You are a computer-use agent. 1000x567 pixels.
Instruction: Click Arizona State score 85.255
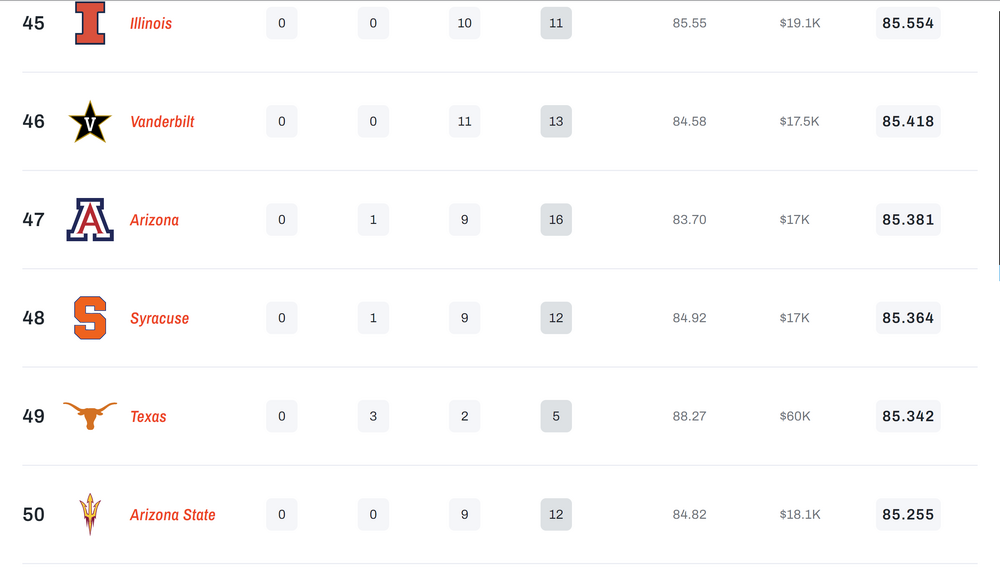pos(908,515)
